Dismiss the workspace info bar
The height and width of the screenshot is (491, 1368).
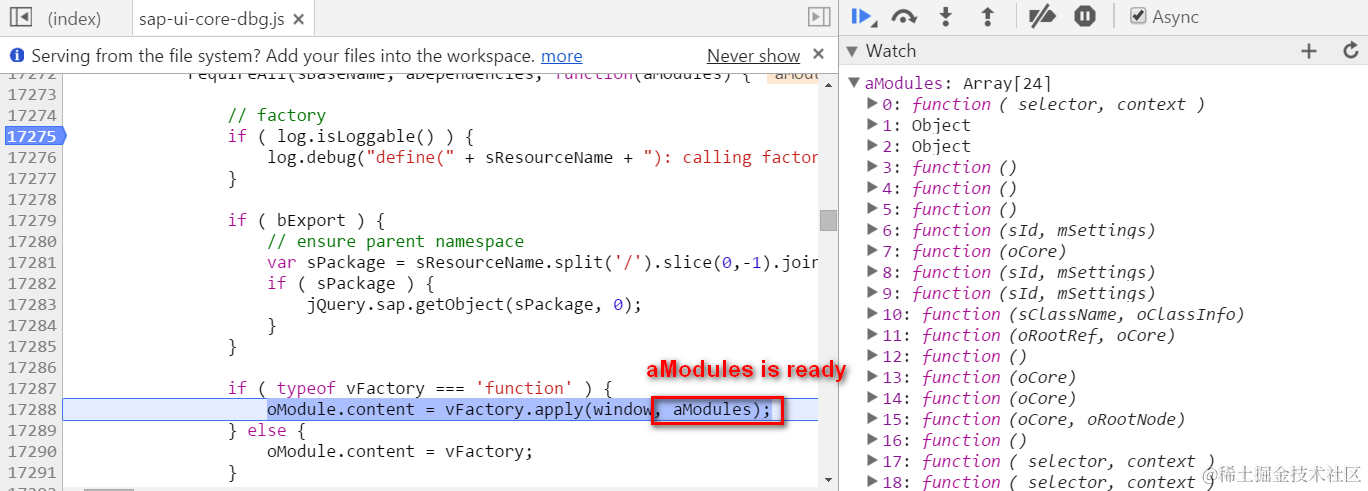819,54
